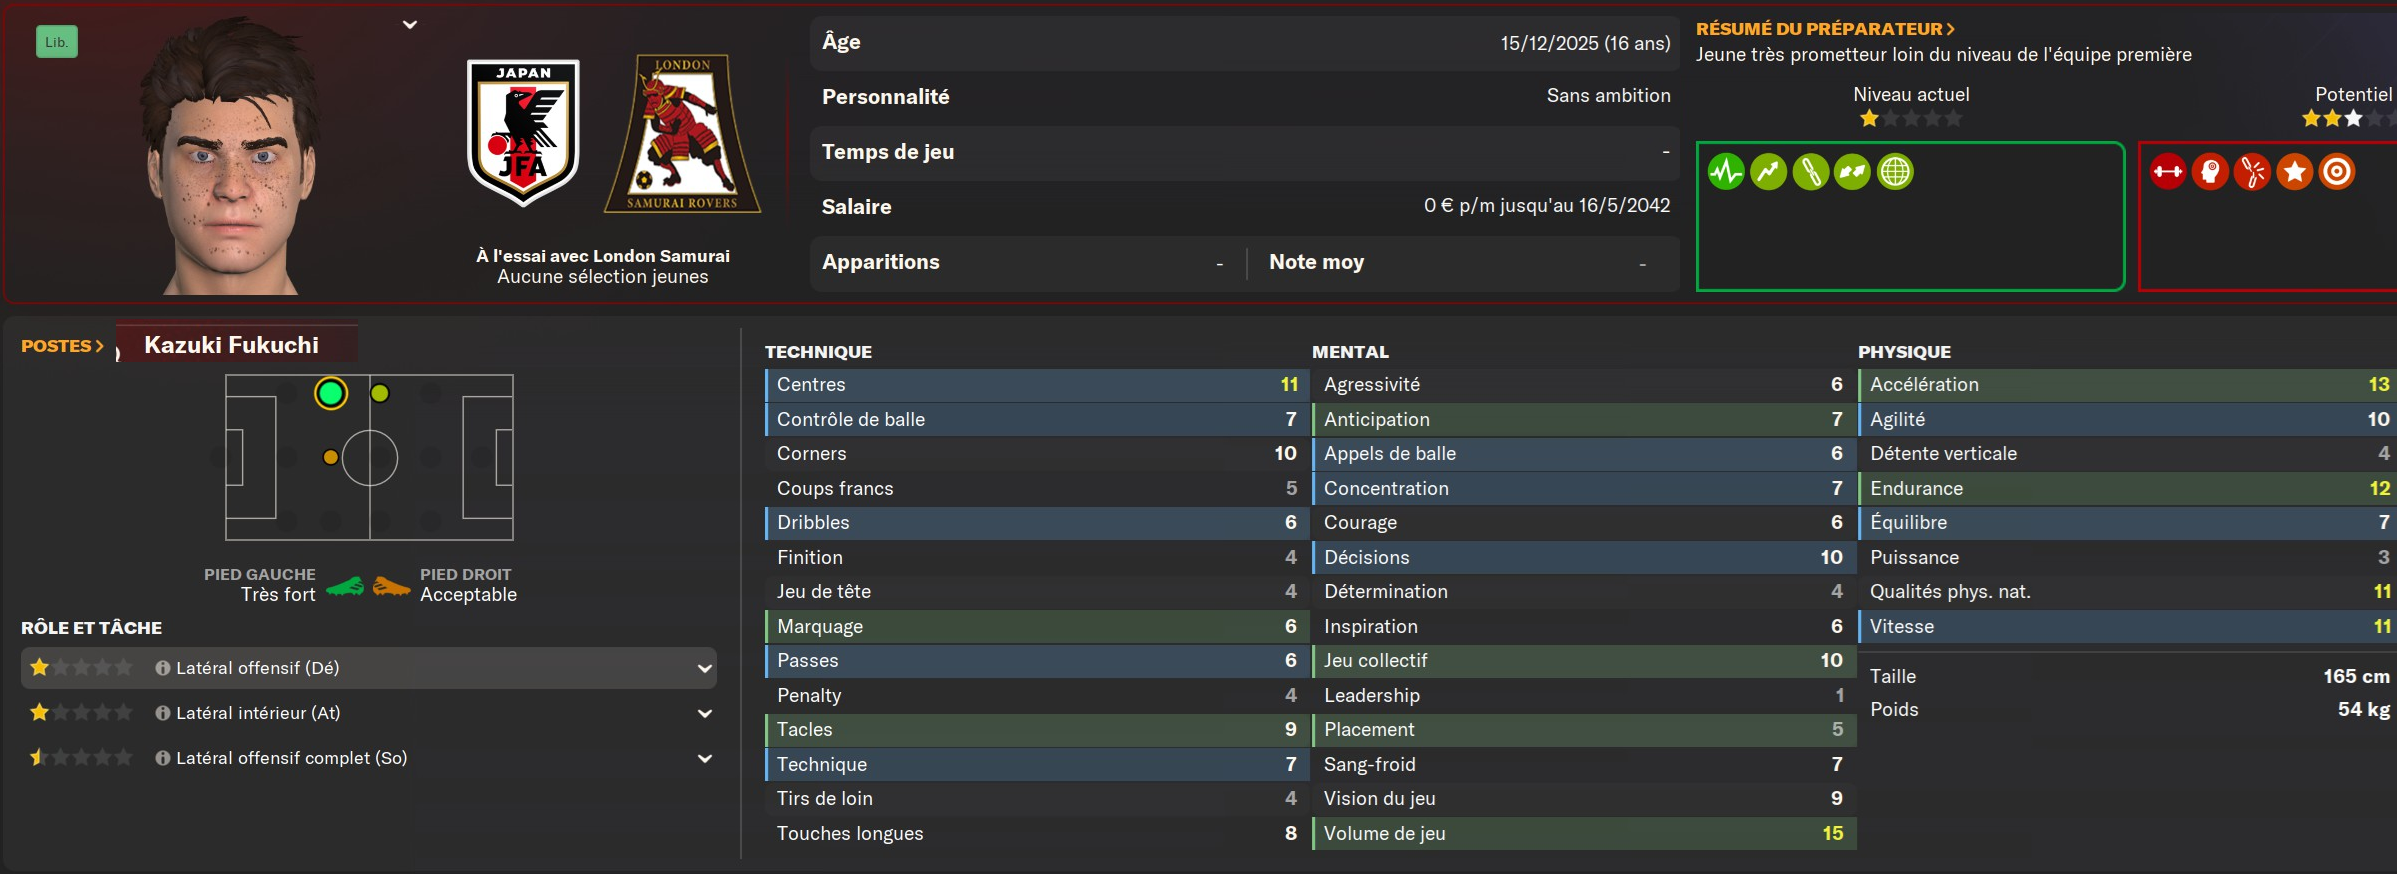Click the upward trend arrow icon
Image resolution: width=2397 pixels, height=874 pixels.
1768,172
